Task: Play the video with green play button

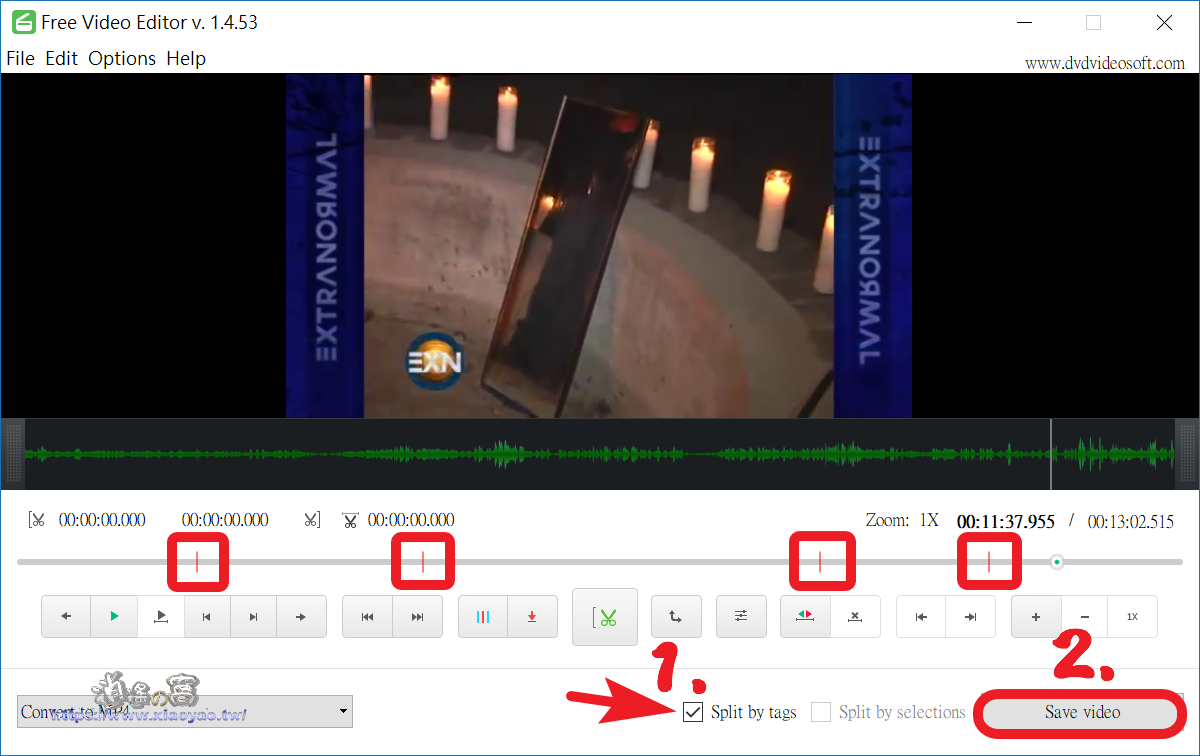Action: [114, 617]
